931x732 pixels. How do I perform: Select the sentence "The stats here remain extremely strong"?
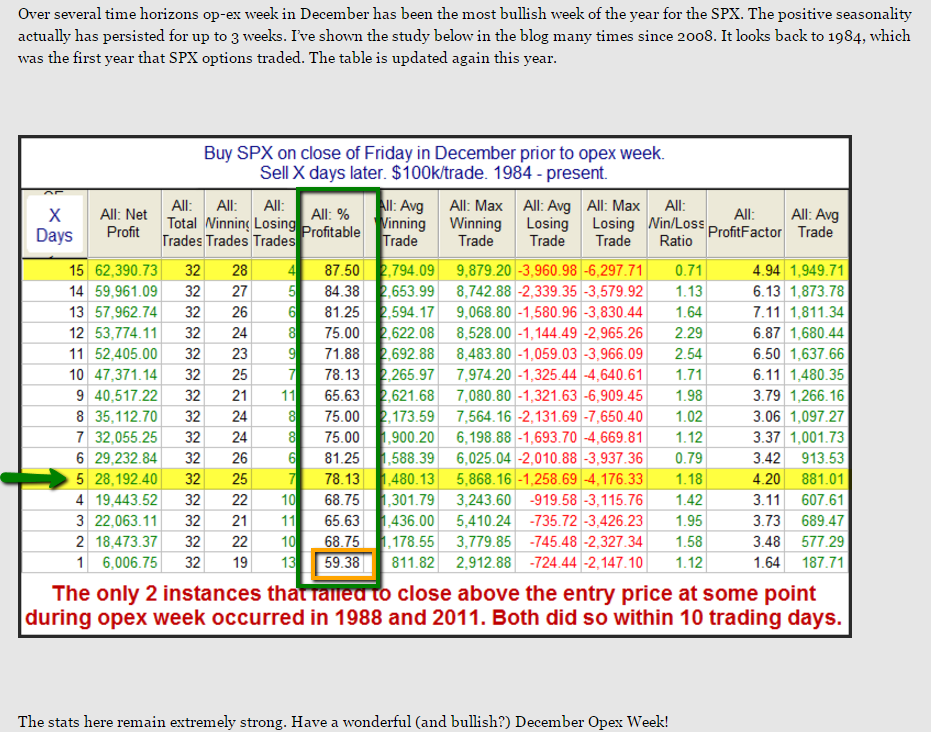click(x=343, y=722)
